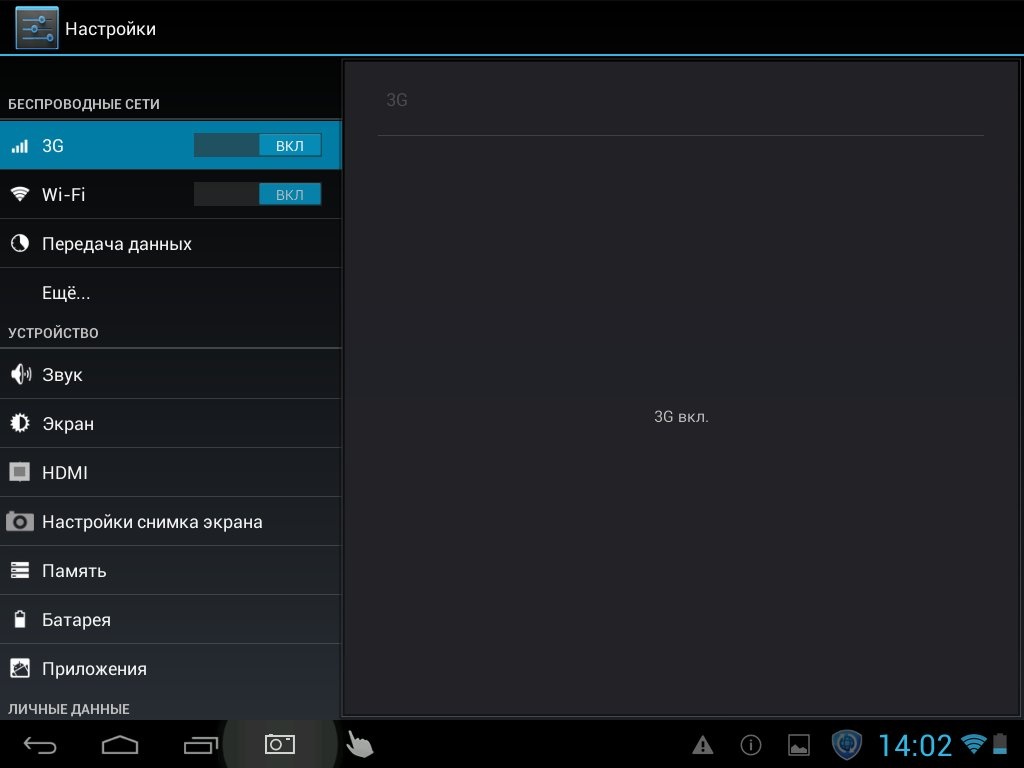Open Настройки снимка экрана

click(x=152, y=522)
